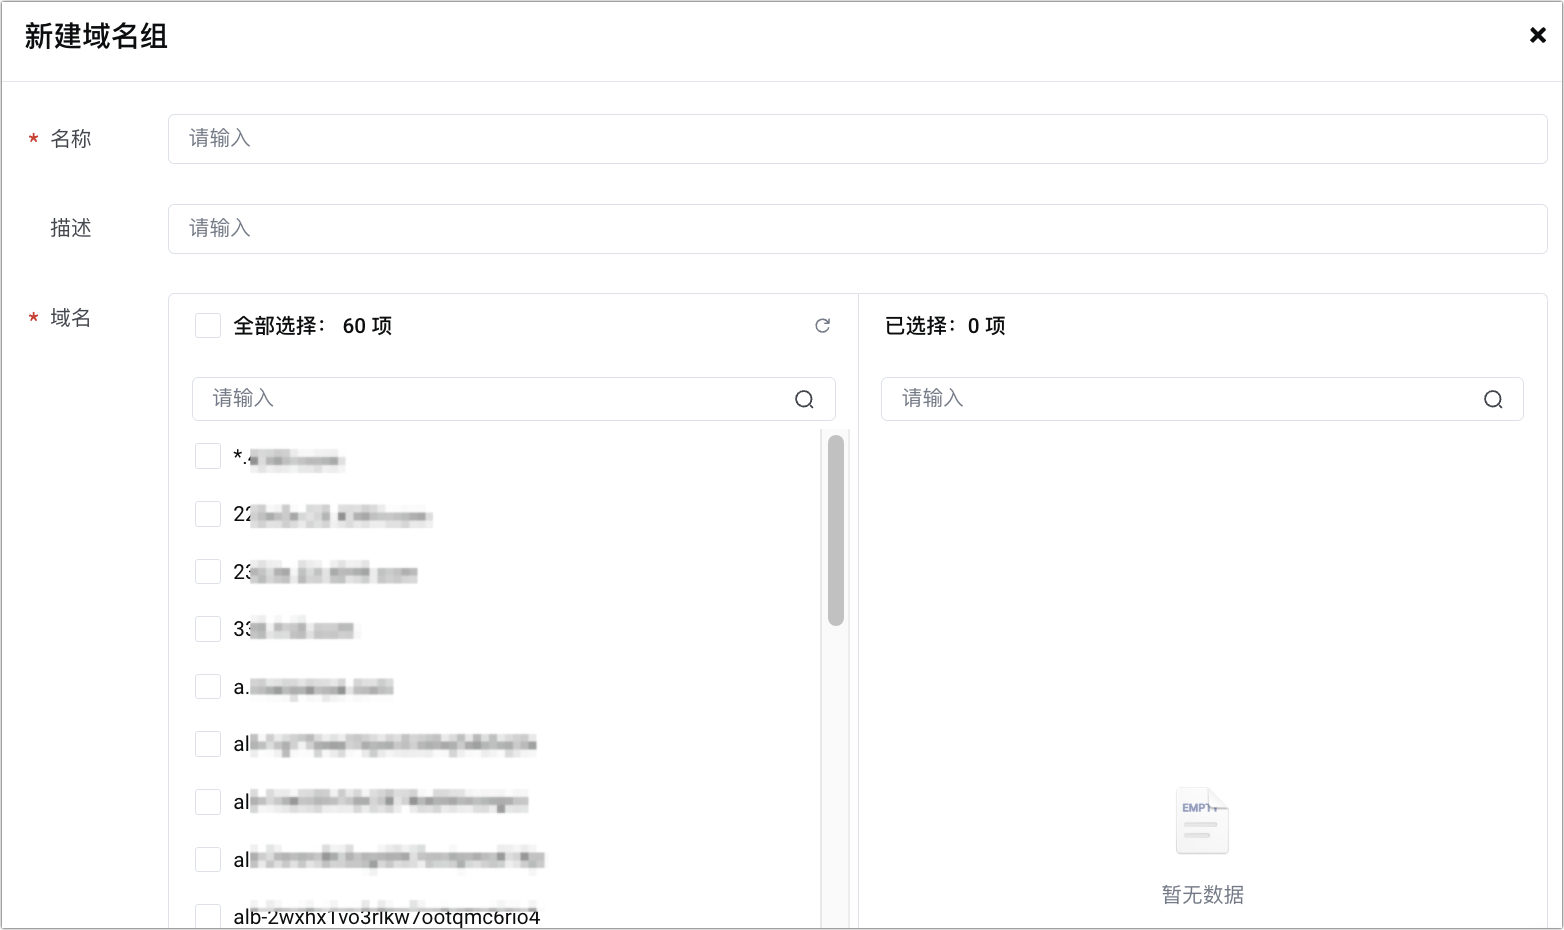Image resolution: width=1564 pixels, height=930 pixels.
Task: Tick checkbox for domain starting with *.
Action: pyautogui.click(x=208, y=456)
